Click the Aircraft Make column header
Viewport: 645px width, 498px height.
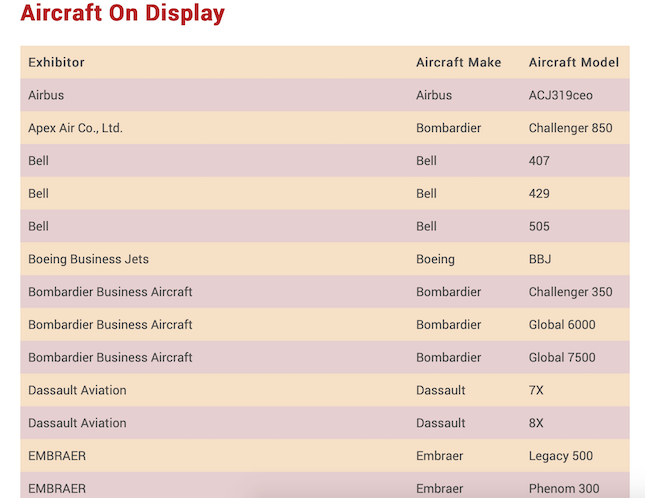(458, 62)
